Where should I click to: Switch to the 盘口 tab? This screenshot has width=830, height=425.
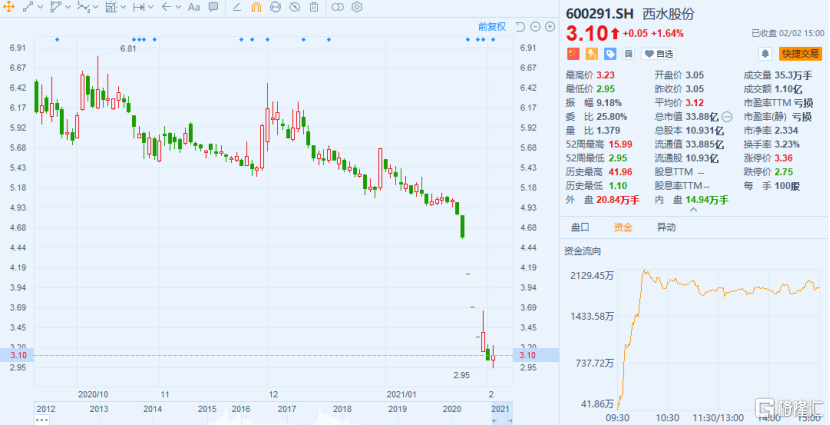[580, 227]
